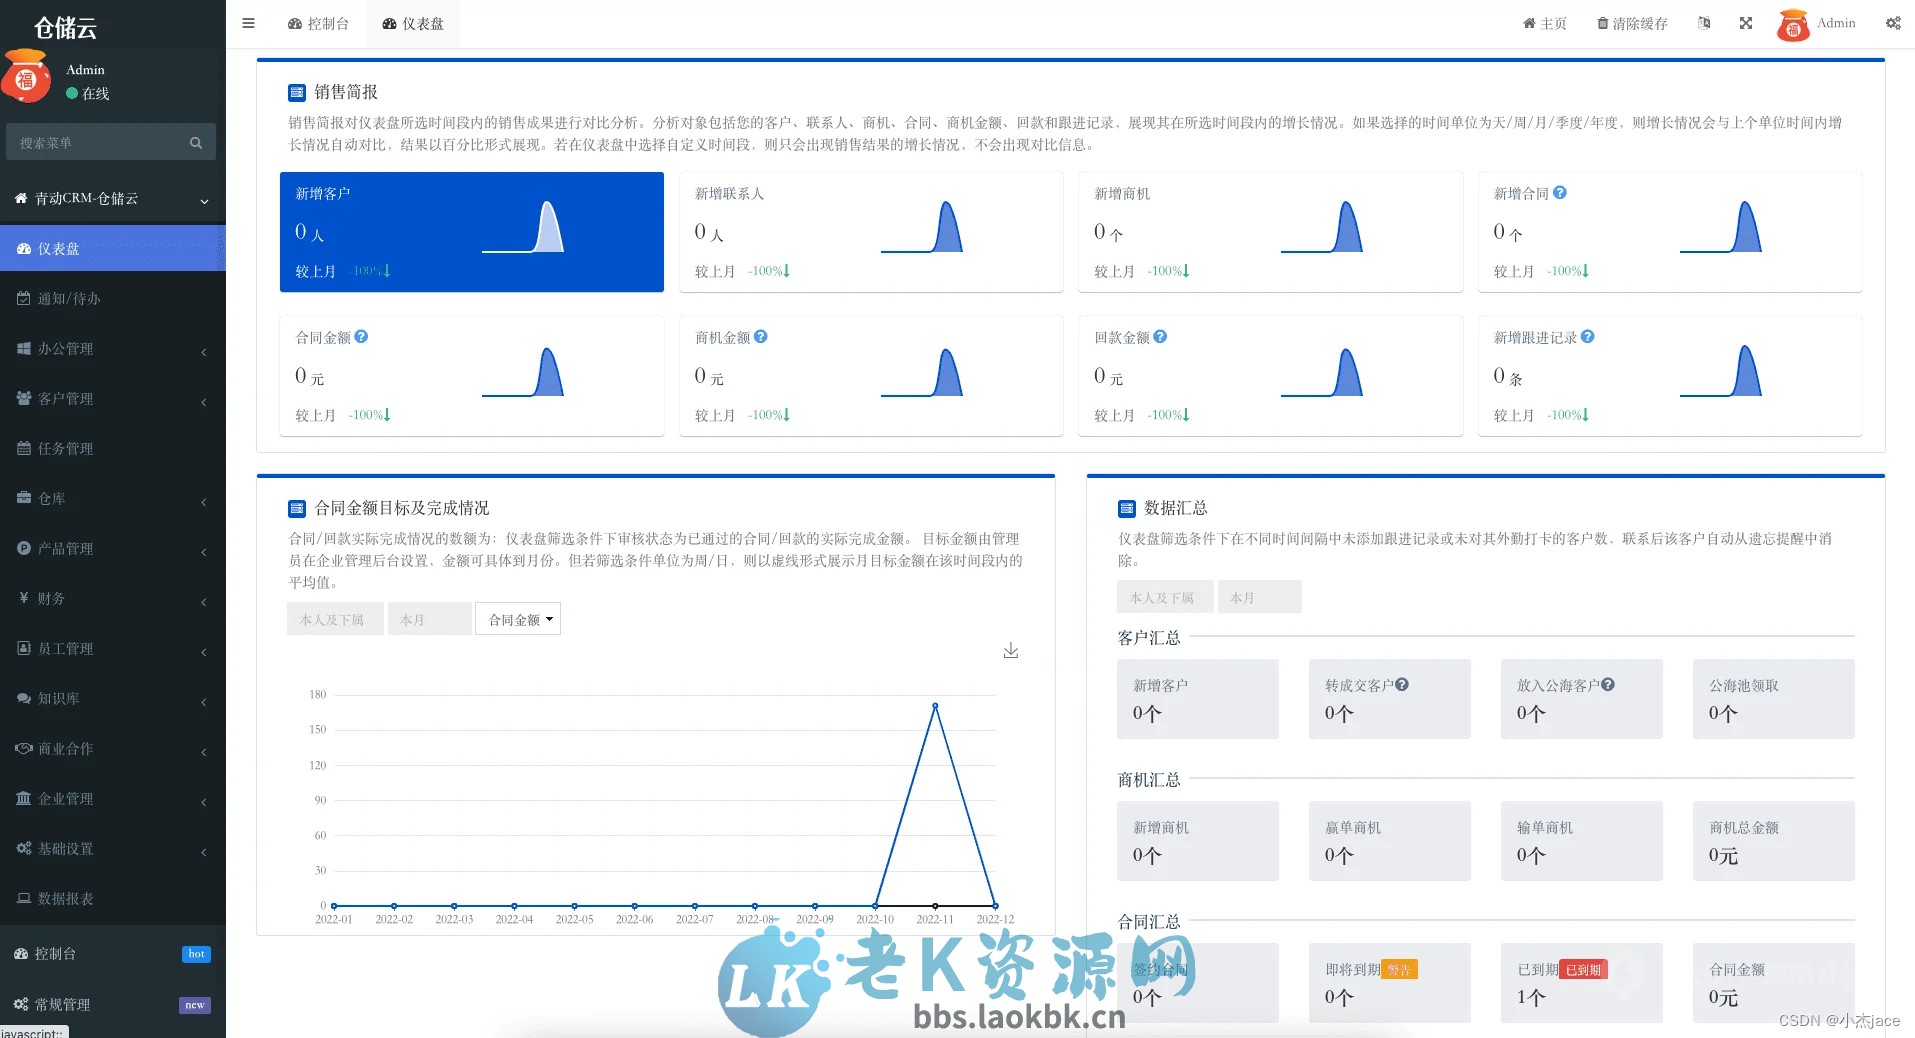The image size is (1915, 1038).
Task: Click the 合同金额 help tooltip icon
Action: point(361,337)
